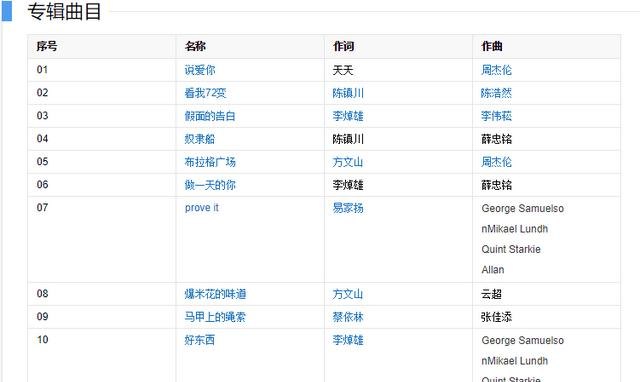The height and width of the screenshot is (382, 640).
Task: Open the song link 说爱你
Action: 200,70
